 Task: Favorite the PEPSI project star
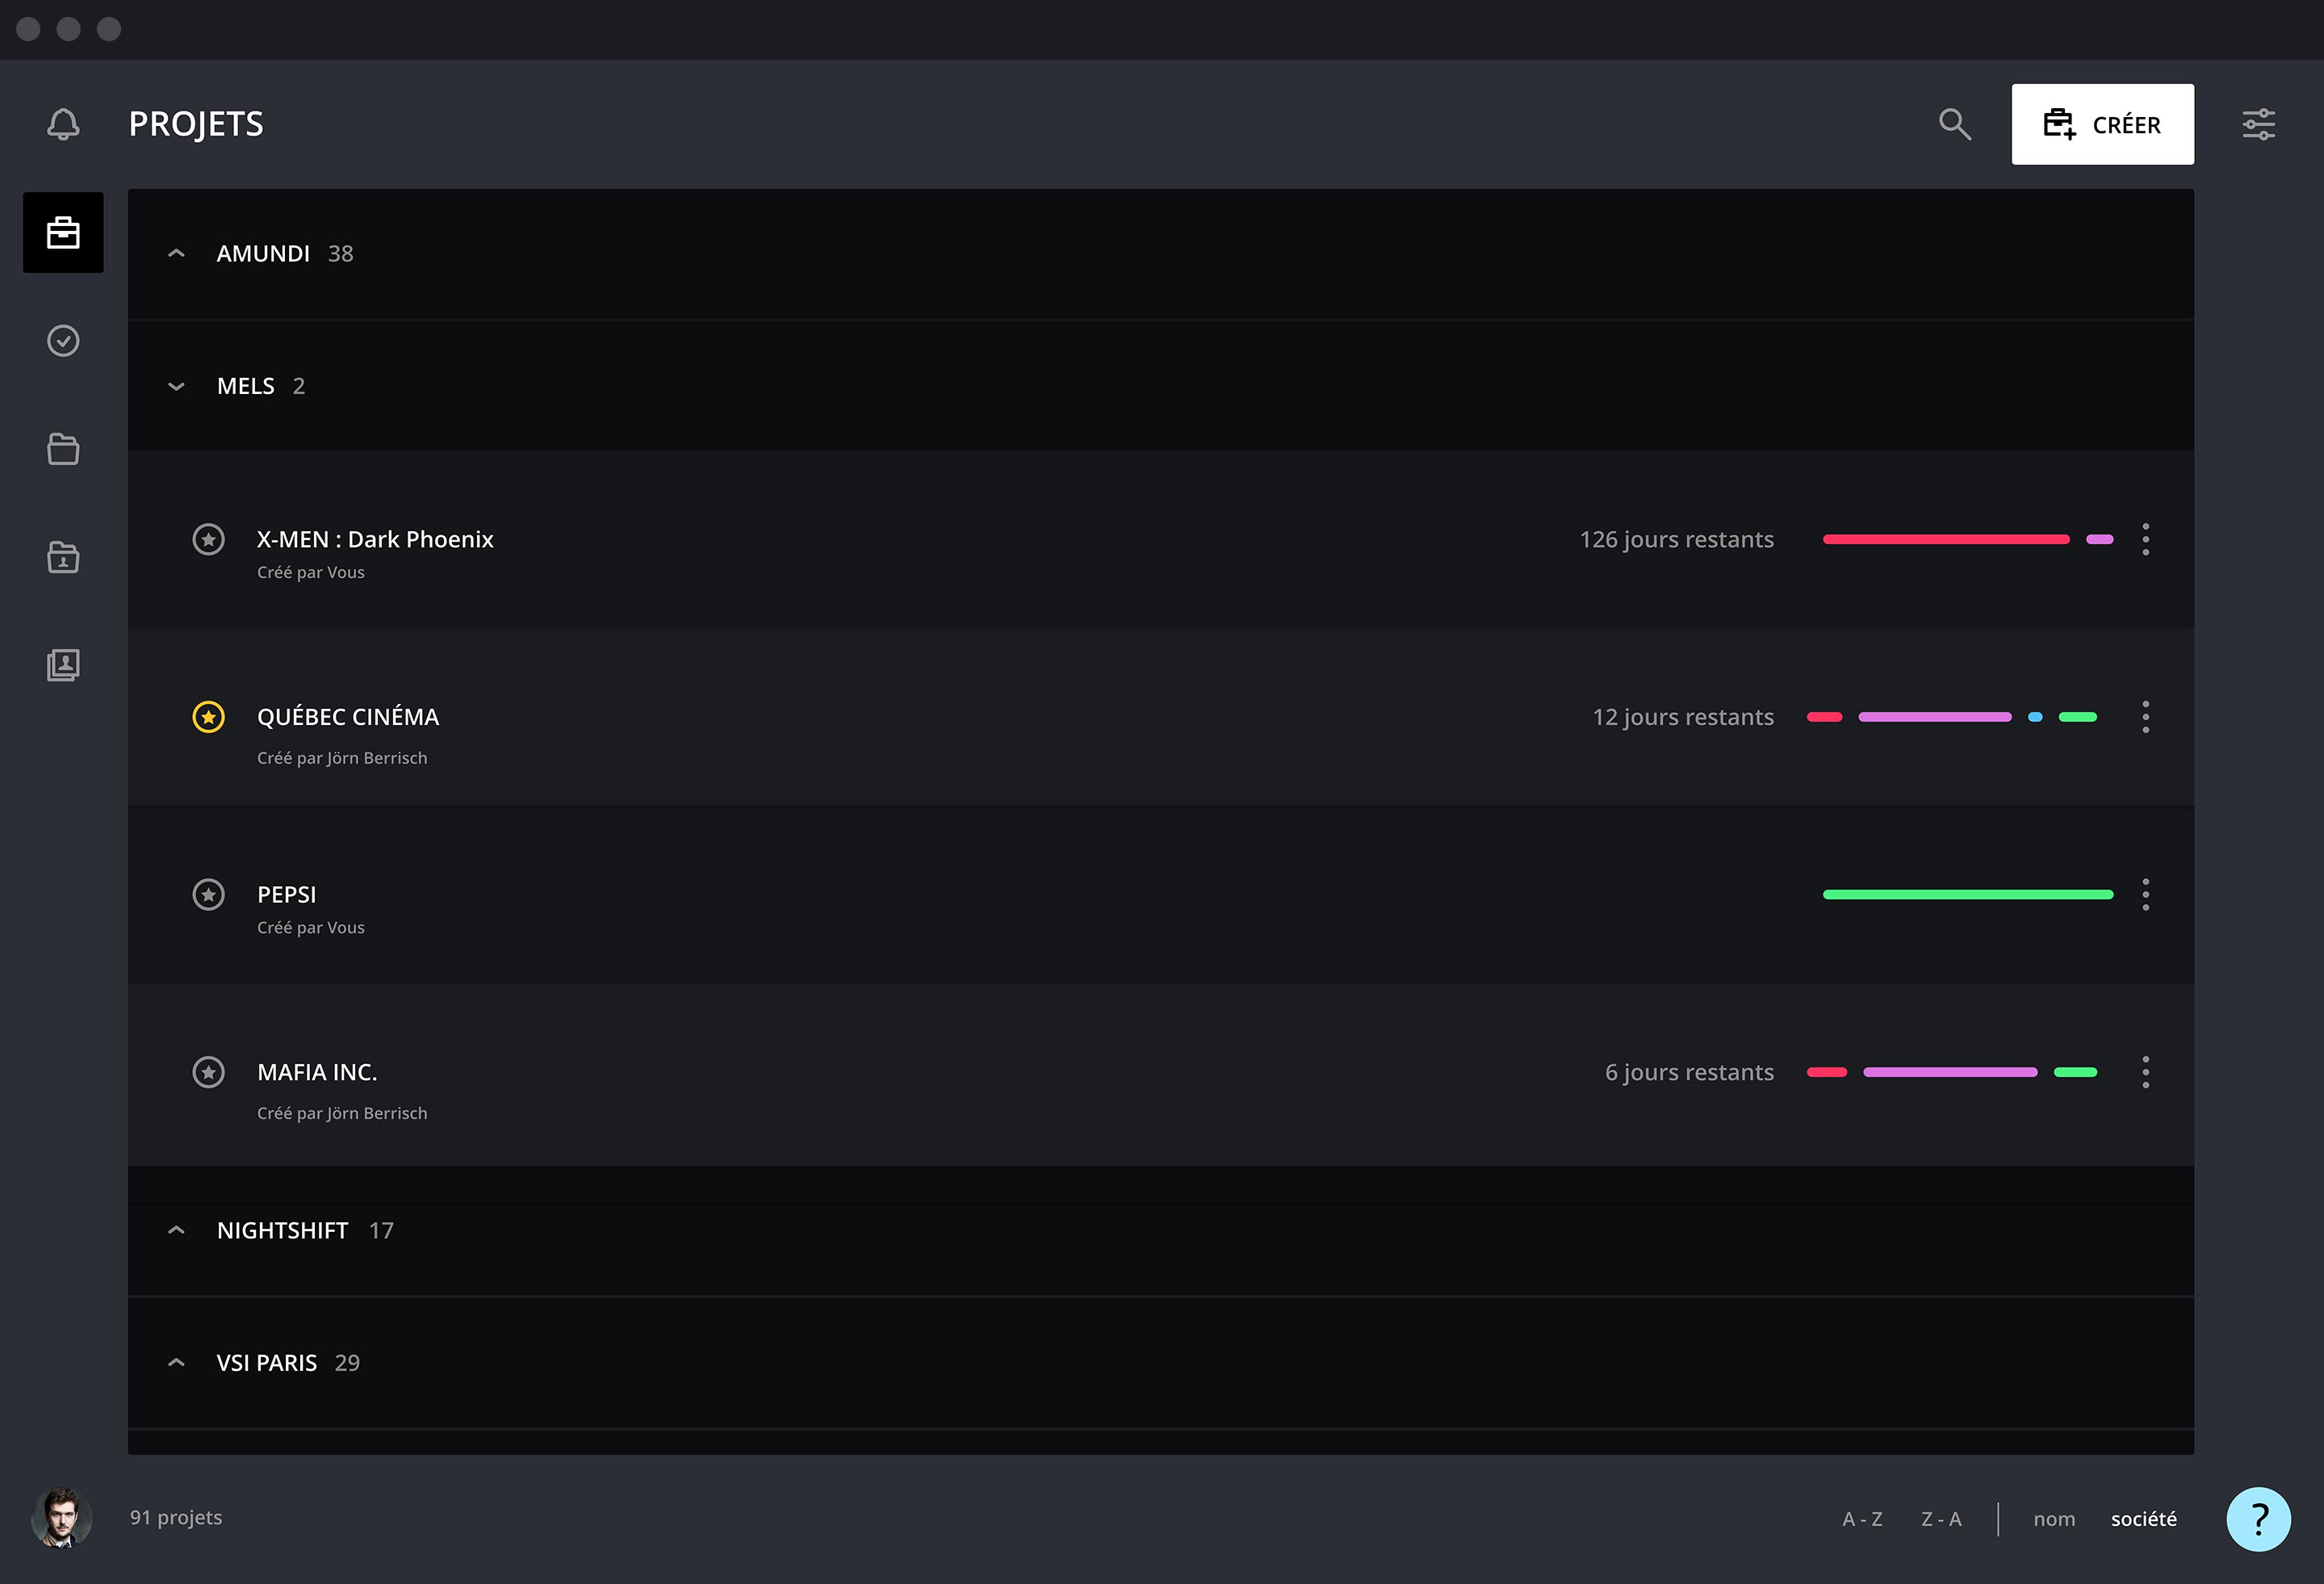pos(208,895)
